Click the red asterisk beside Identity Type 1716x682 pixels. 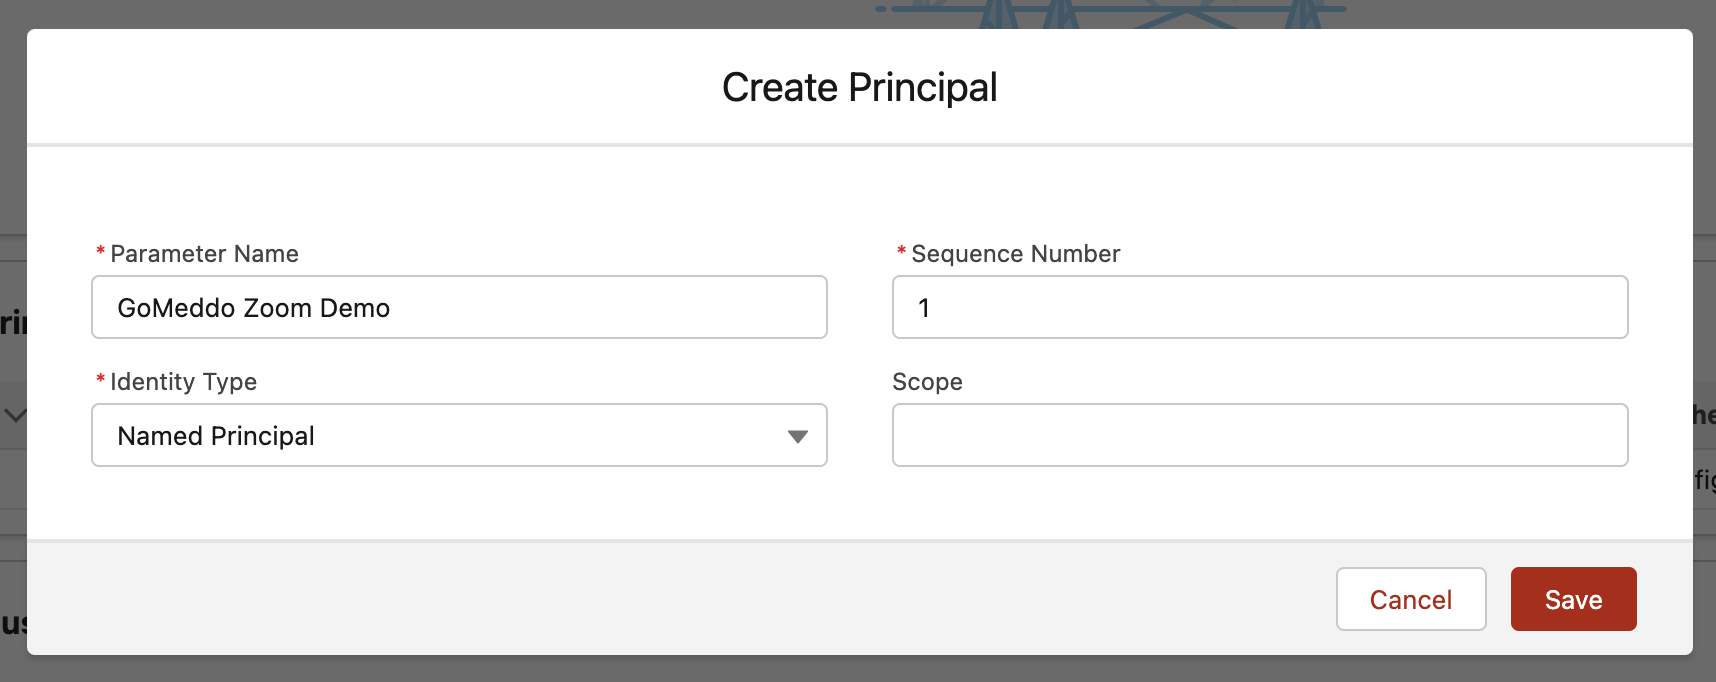[x=100, y=380]
